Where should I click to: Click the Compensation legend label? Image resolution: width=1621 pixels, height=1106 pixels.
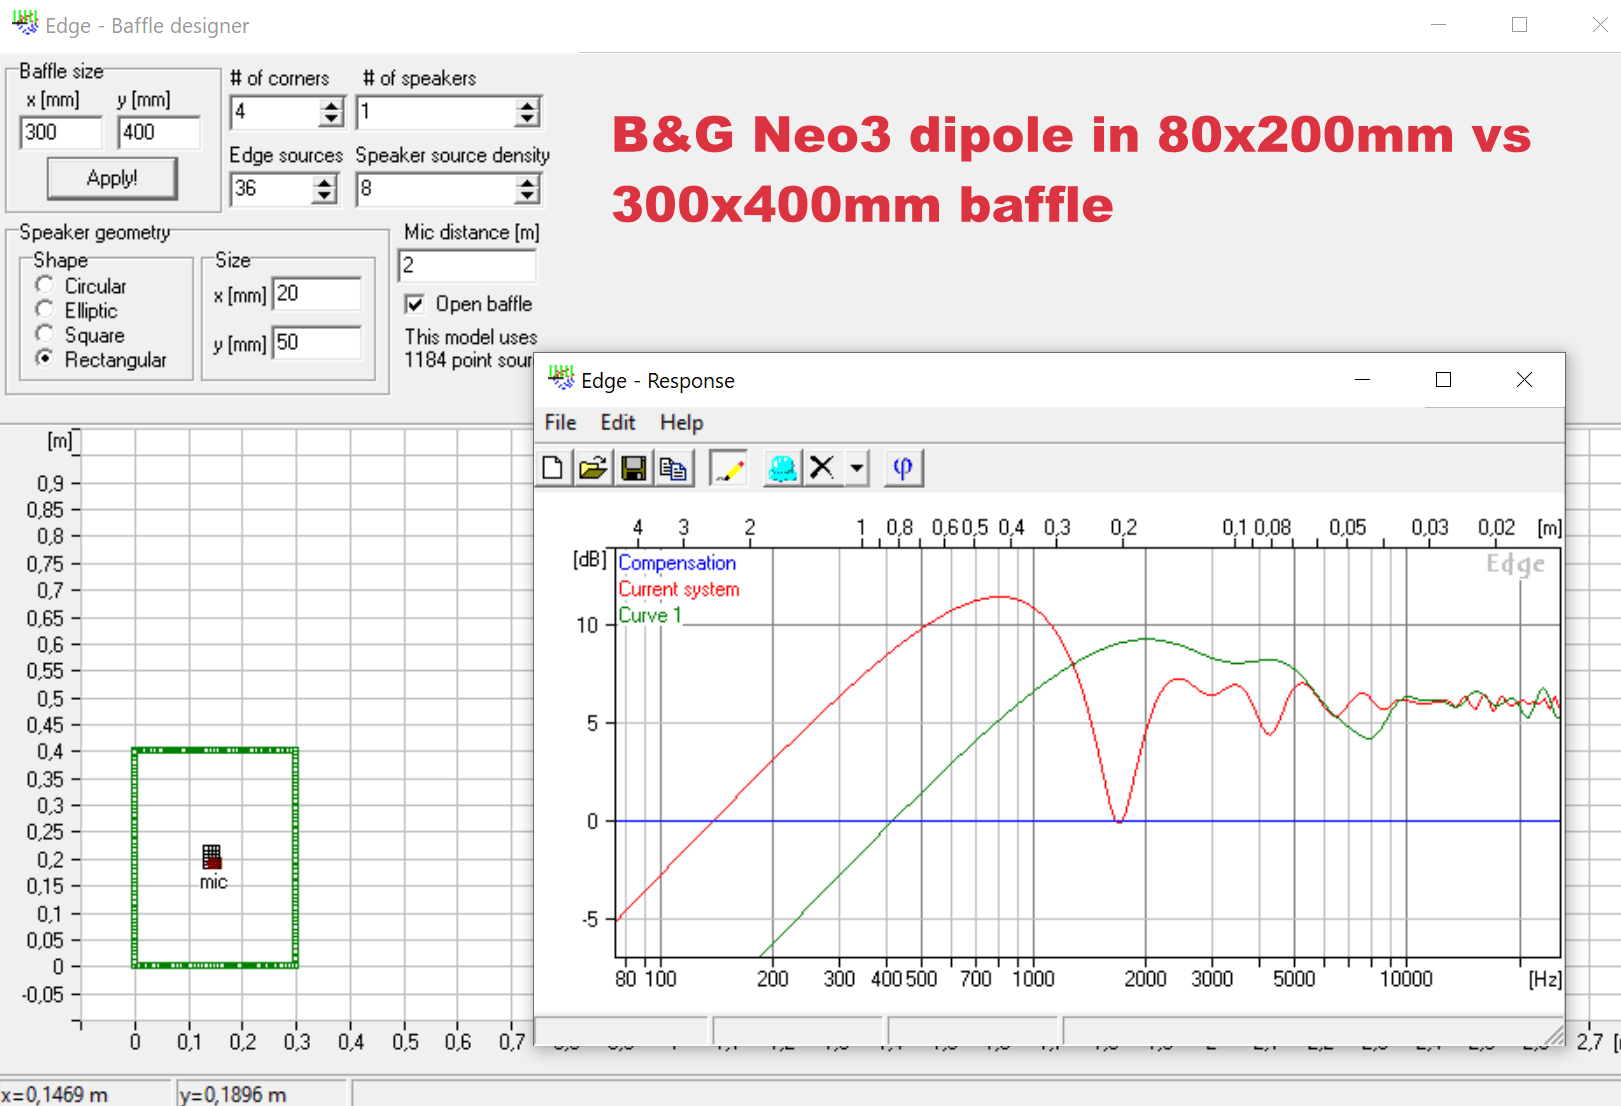click(x=677, y=563)
